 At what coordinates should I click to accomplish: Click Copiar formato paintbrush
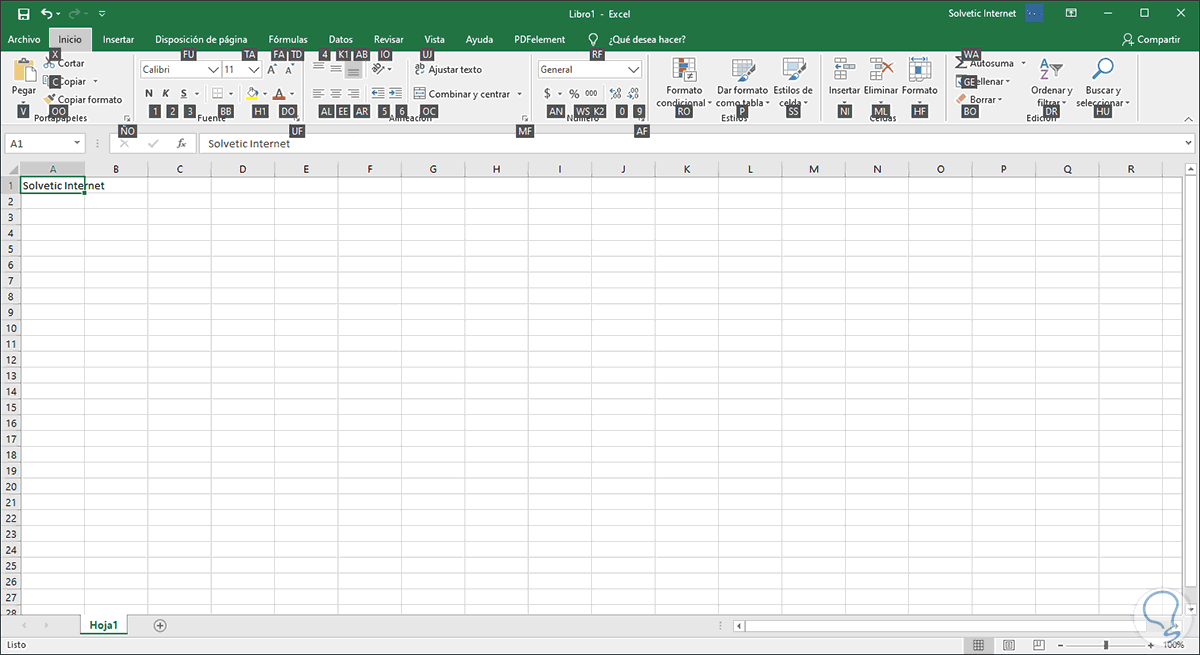click(82, 99)
